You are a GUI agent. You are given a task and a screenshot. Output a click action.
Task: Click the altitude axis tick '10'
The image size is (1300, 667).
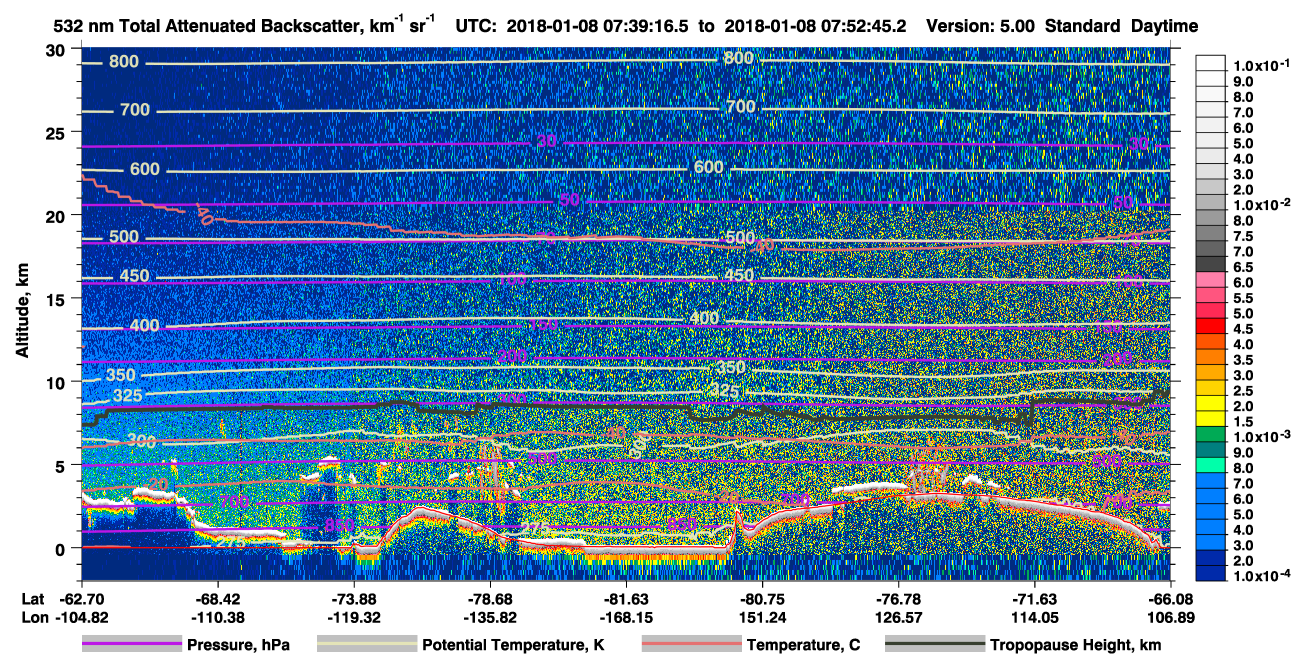tap(57, 382)
